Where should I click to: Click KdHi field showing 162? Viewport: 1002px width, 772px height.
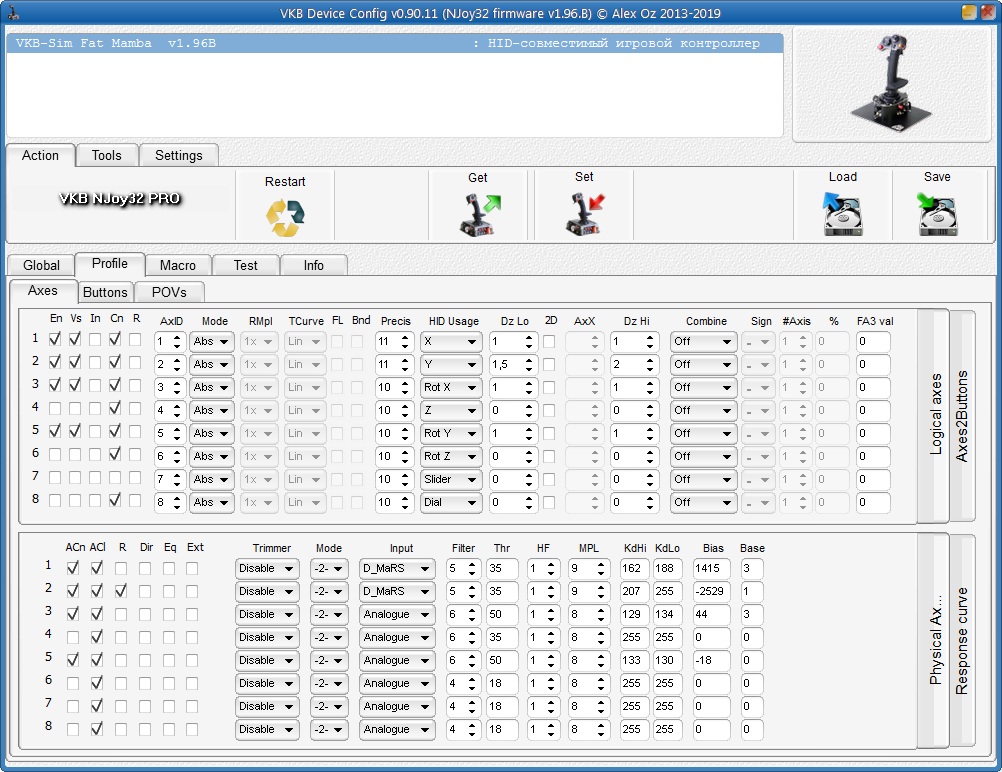tap(634, 568)
